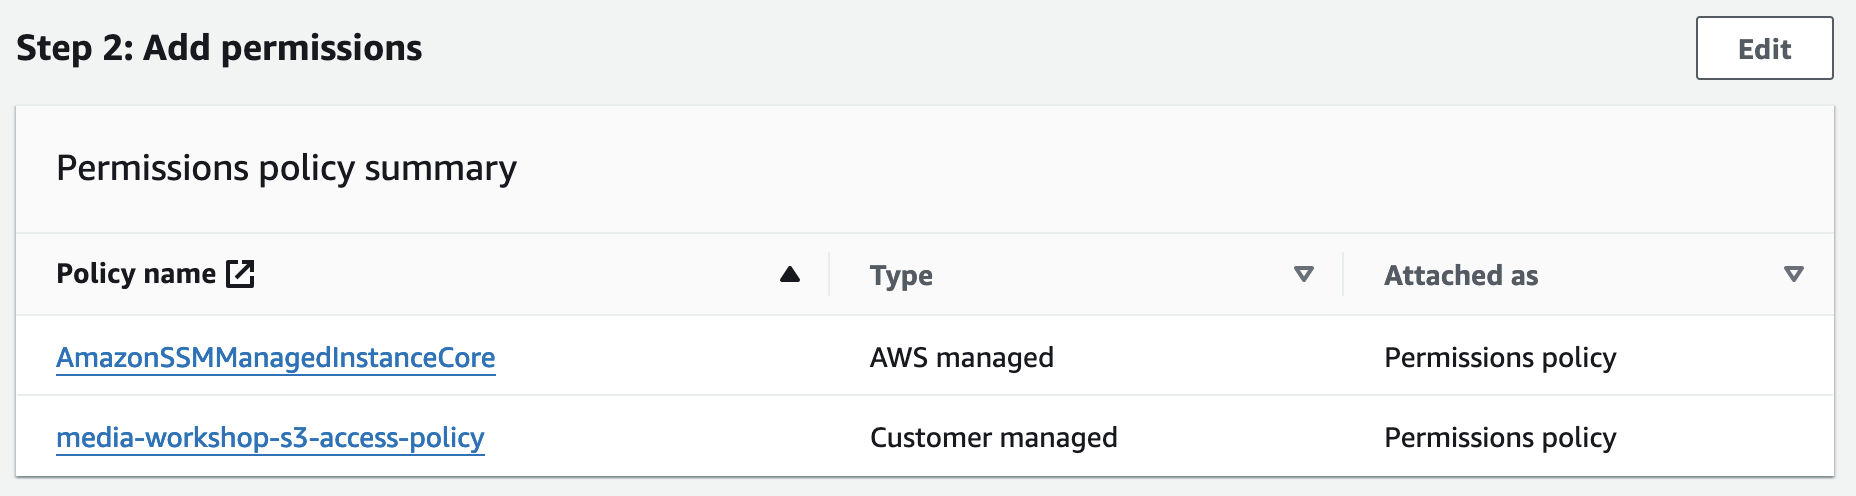Click the external link icon beside Policy name
The image size is (1856, 496).
(x=240, y=274)
